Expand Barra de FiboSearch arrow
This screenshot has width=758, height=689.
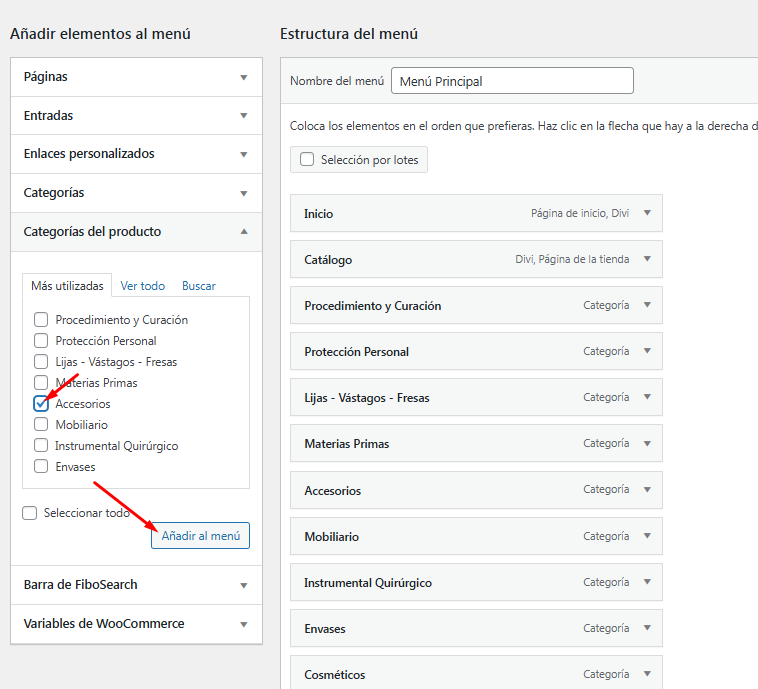point(243,585)
